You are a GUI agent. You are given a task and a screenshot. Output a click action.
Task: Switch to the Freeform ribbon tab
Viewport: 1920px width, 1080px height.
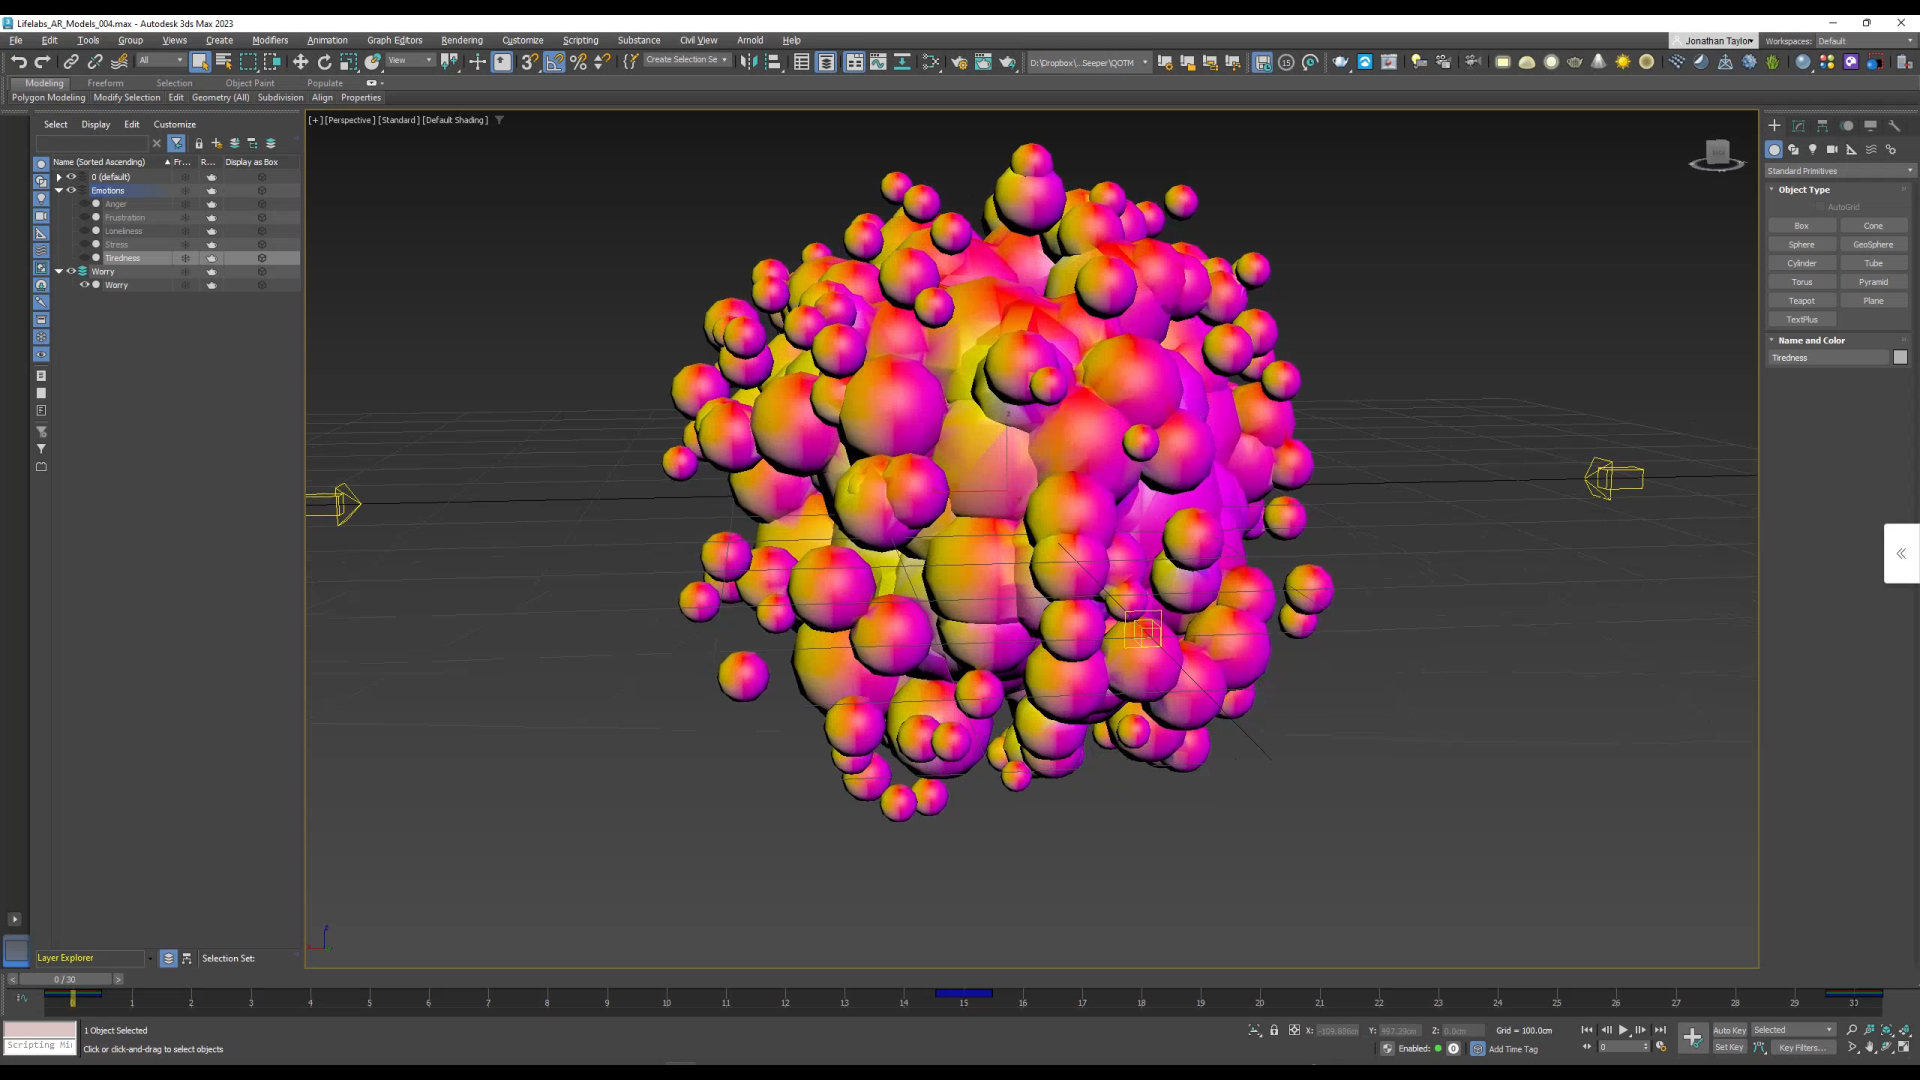[x=105, y=83]
